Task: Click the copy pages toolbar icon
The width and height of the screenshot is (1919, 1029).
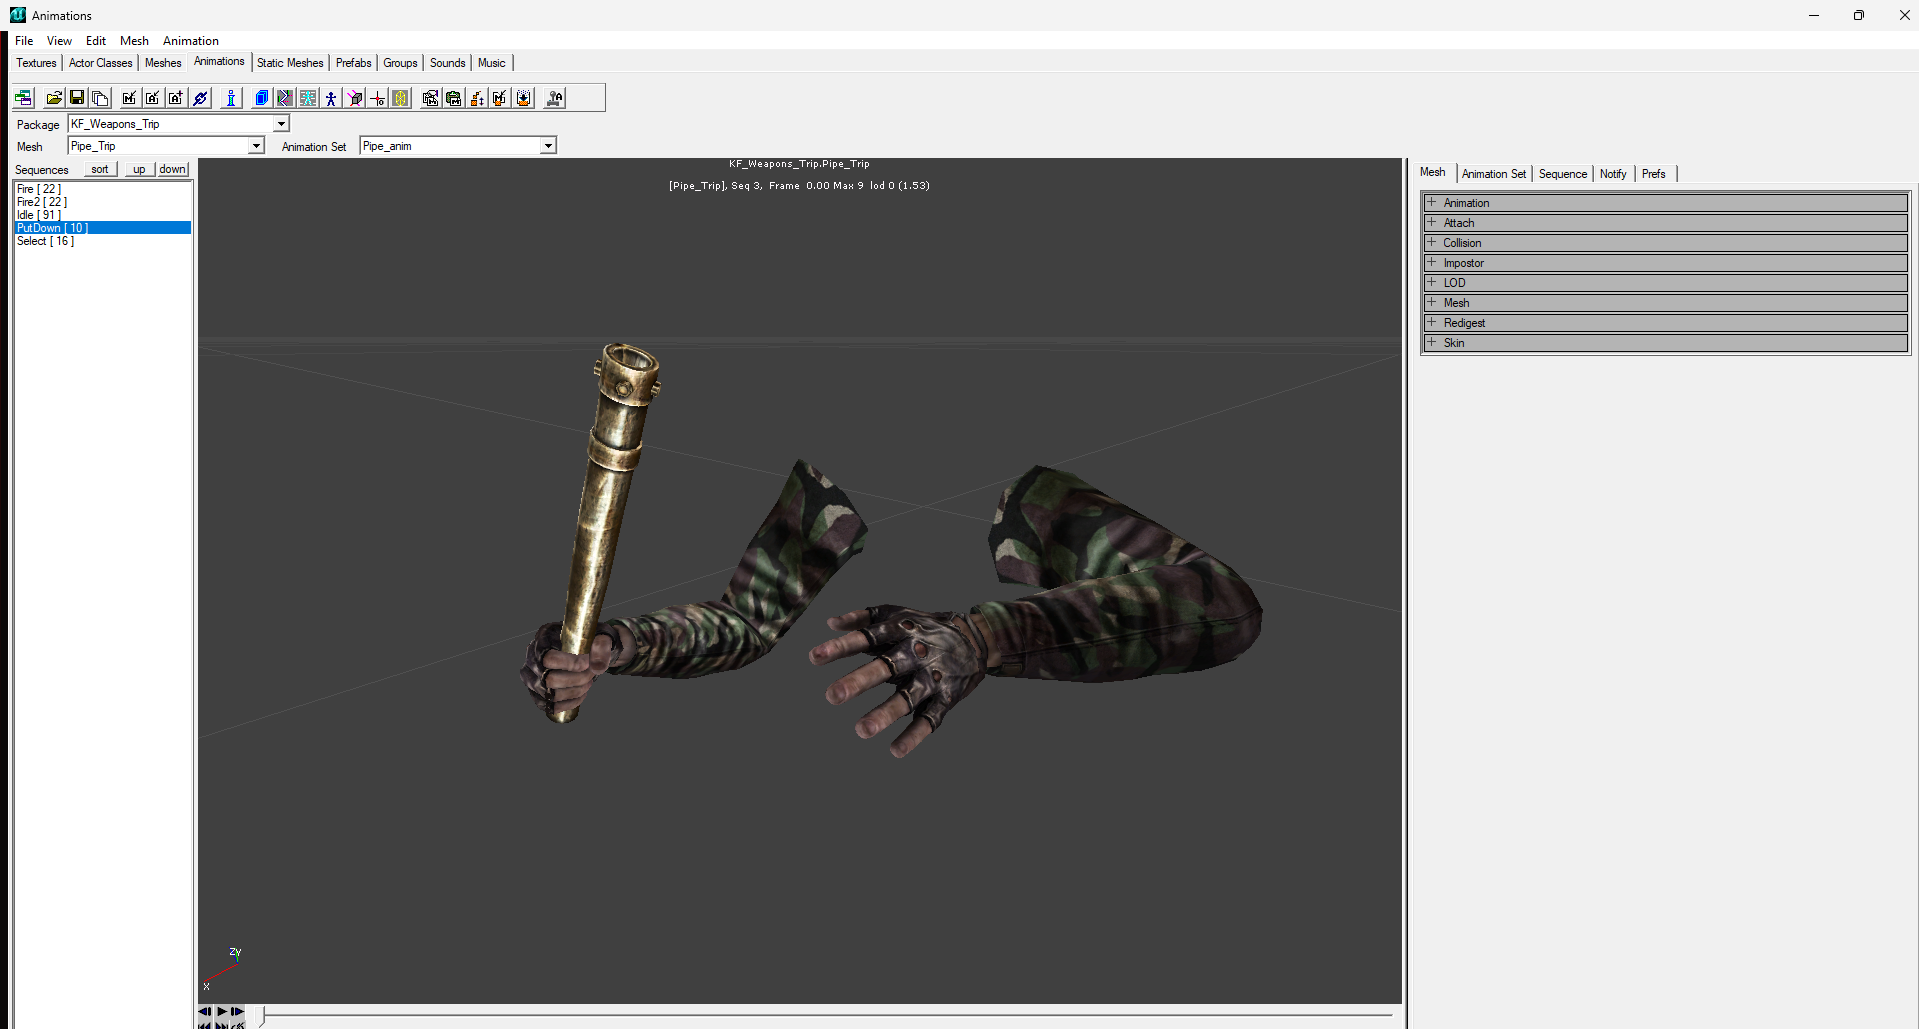Action: (x=100, y=98)
